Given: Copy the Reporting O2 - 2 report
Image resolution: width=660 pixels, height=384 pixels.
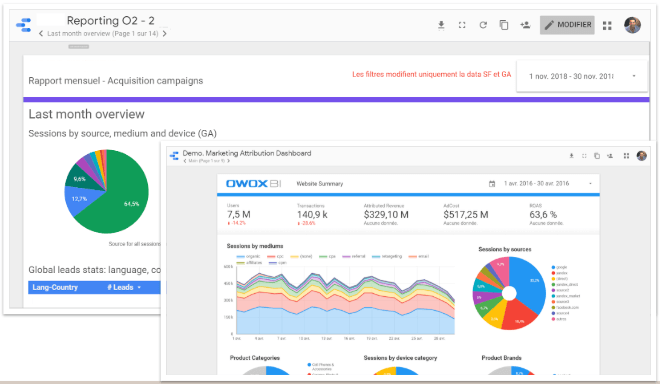Looking at the screenshot, I should pos(504,25).
